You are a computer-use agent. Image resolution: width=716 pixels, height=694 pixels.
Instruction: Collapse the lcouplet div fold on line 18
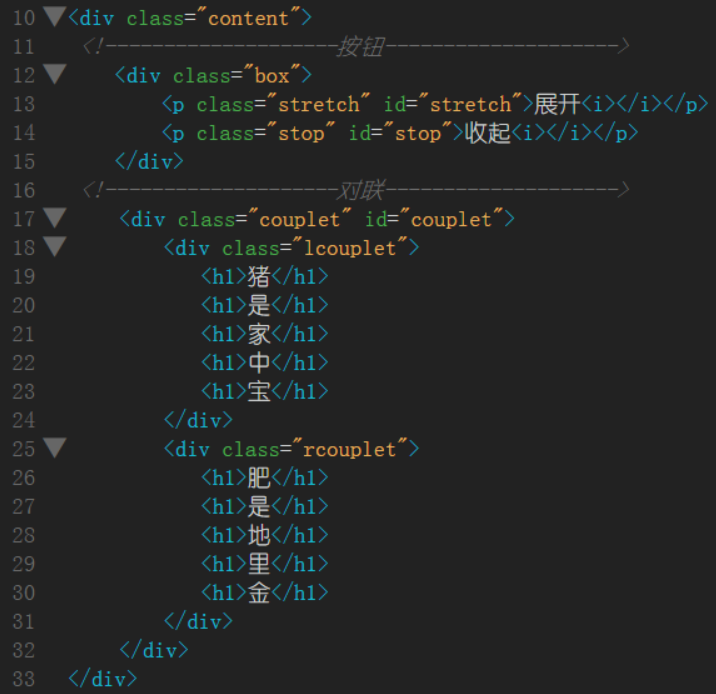54,247
